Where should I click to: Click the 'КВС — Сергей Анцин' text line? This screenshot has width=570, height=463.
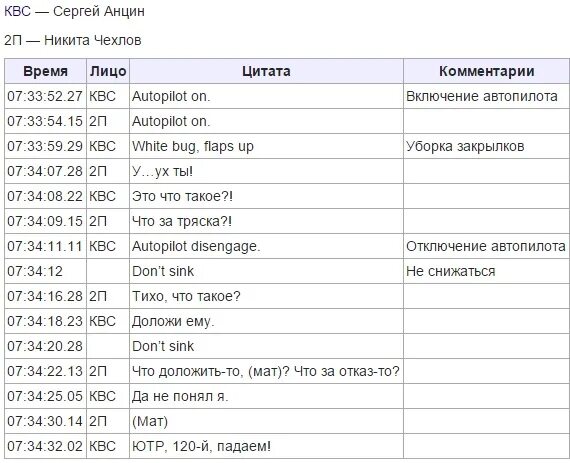[x=74, y=11]
